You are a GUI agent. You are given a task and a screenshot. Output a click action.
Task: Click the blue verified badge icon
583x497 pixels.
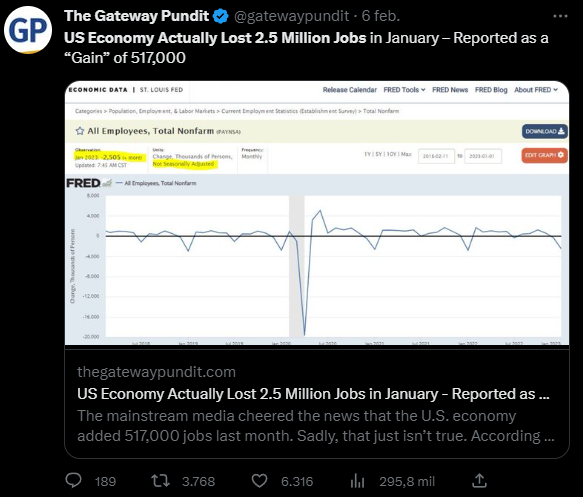pyautogui.click(x=221, y=16)
